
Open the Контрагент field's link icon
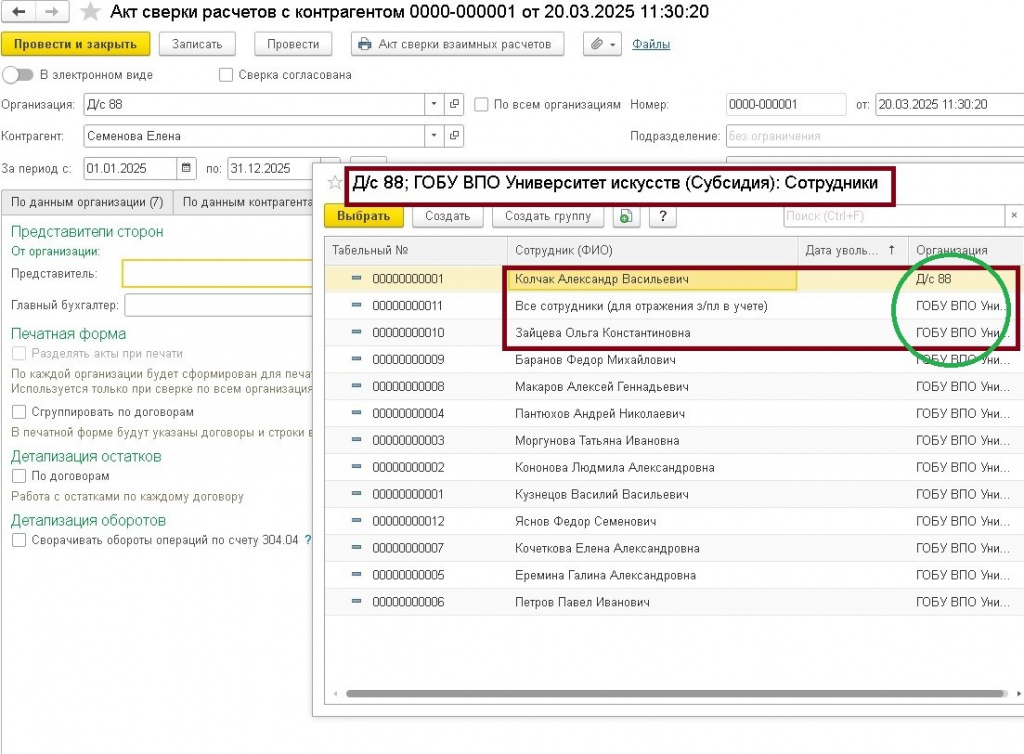coord(454,136)
